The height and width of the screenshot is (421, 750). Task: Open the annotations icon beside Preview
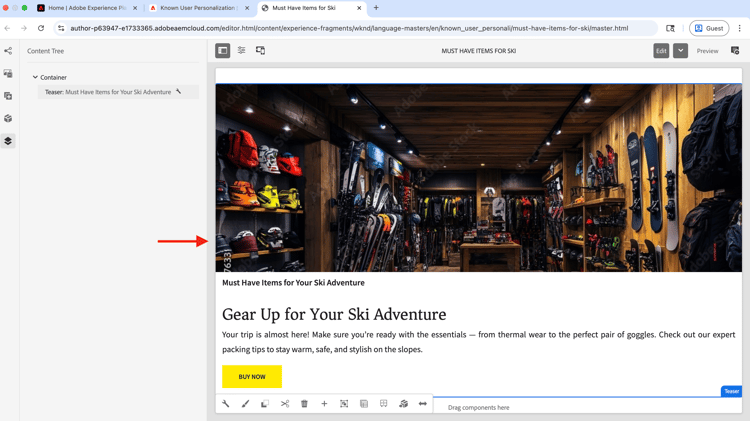pos(735,51)
